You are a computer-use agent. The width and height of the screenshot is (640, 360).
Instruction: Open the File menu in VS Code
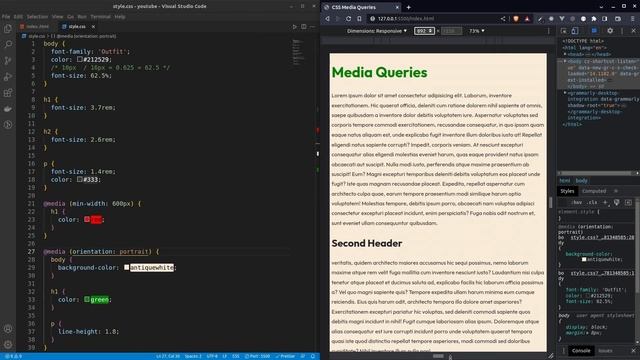pyautogui.click(x=6, y=17)
